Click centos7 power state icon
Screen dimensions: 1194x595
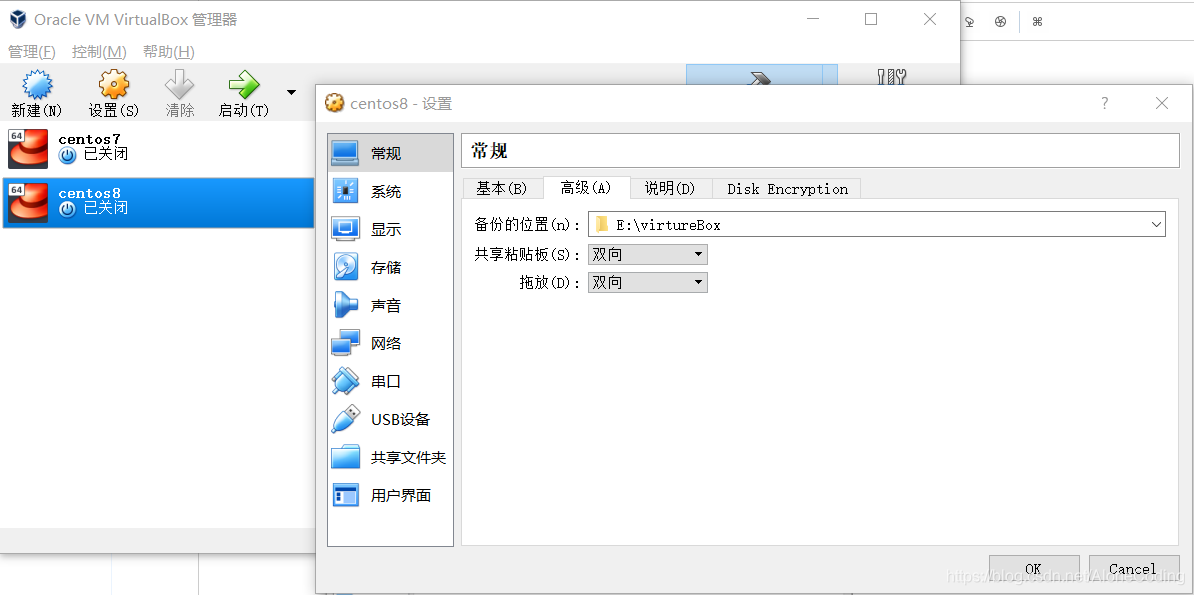coord(67,155)
